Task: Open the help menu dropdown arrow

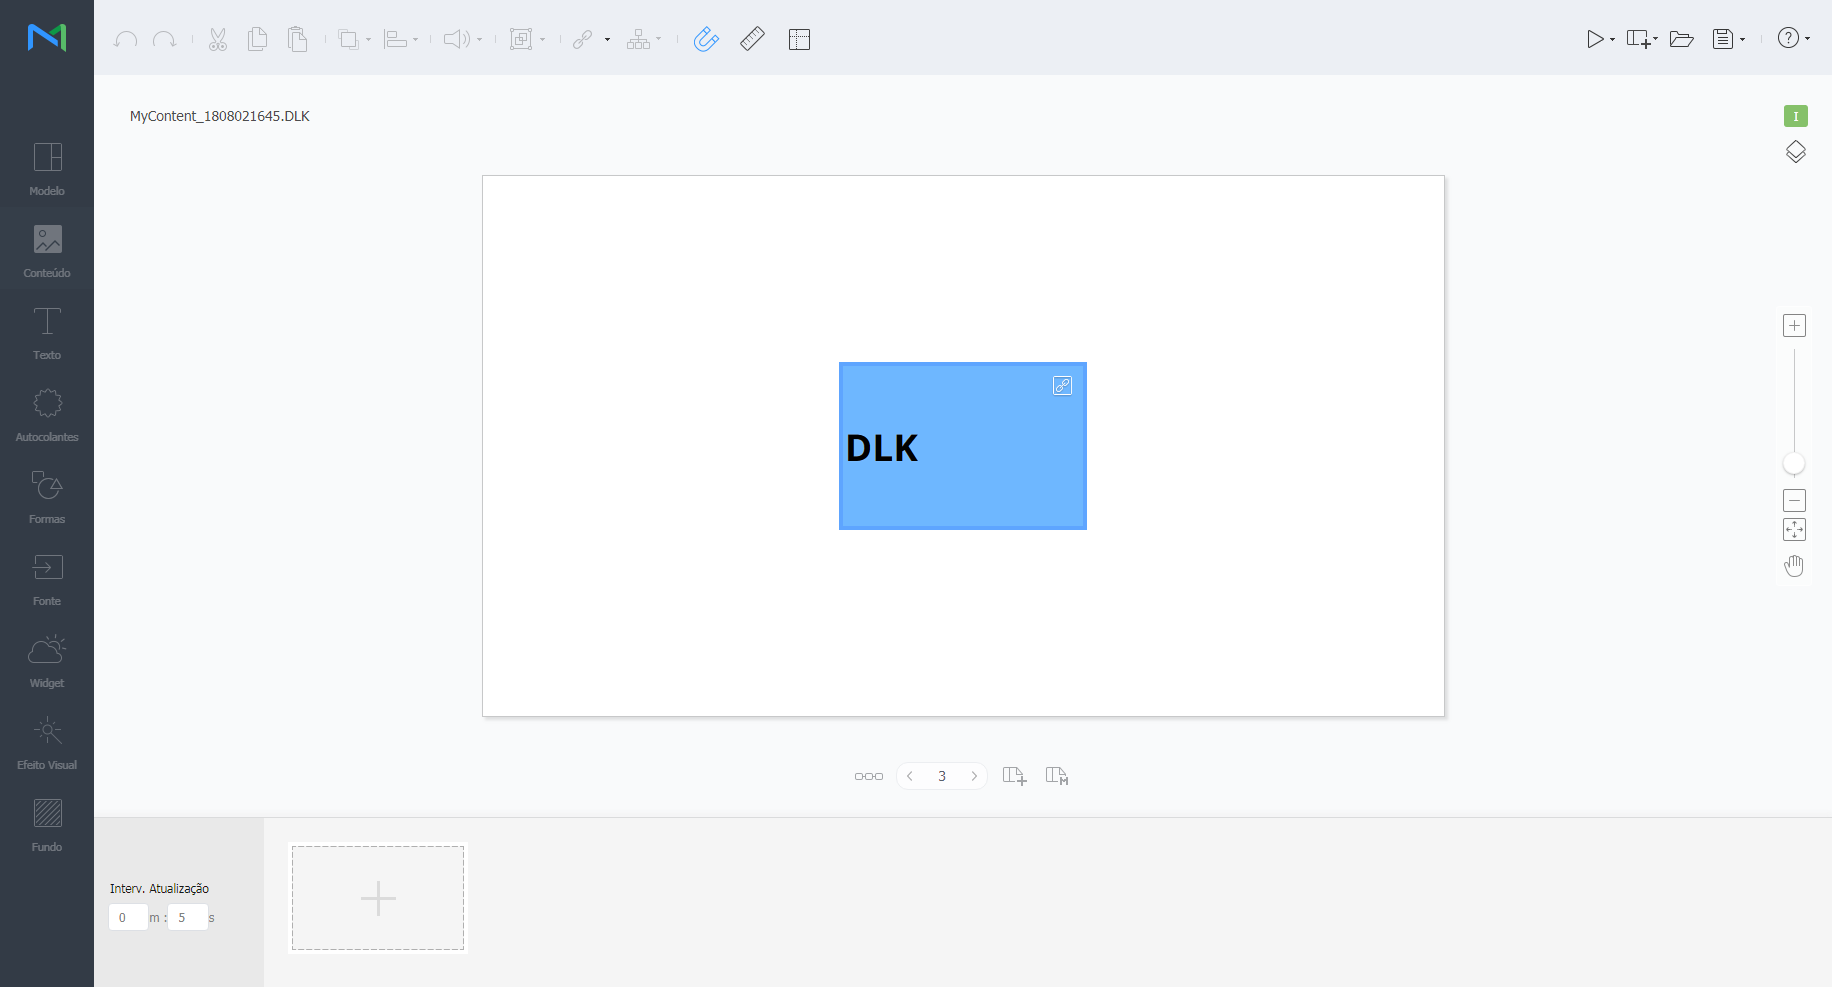Action: (1807, 39)
